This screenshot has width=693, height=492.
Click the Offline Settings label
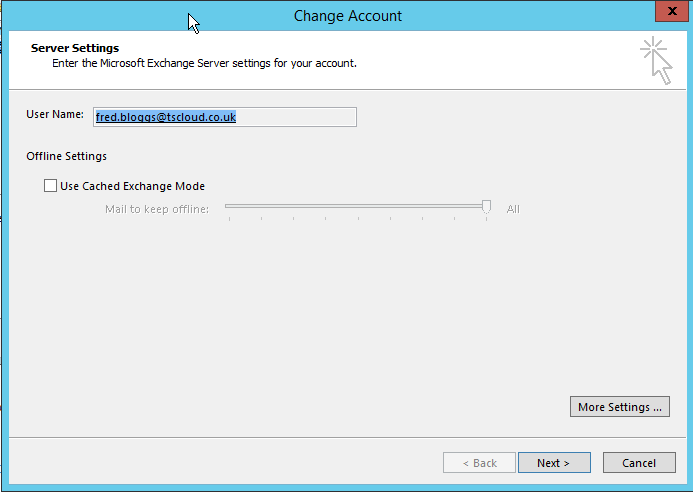coord(66,156)
